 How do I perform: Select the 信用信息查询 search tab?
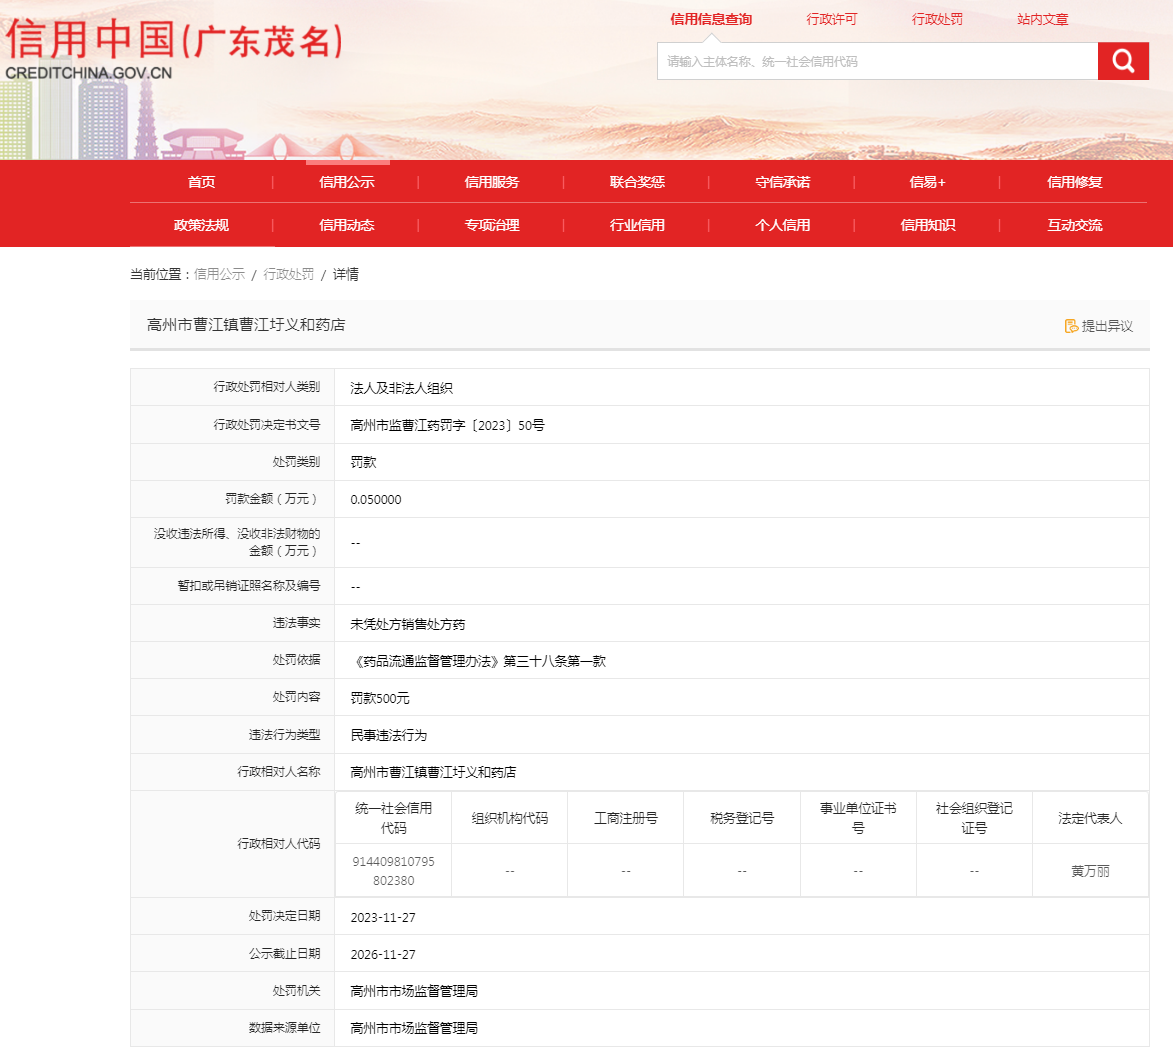click(x=711, y=19)
